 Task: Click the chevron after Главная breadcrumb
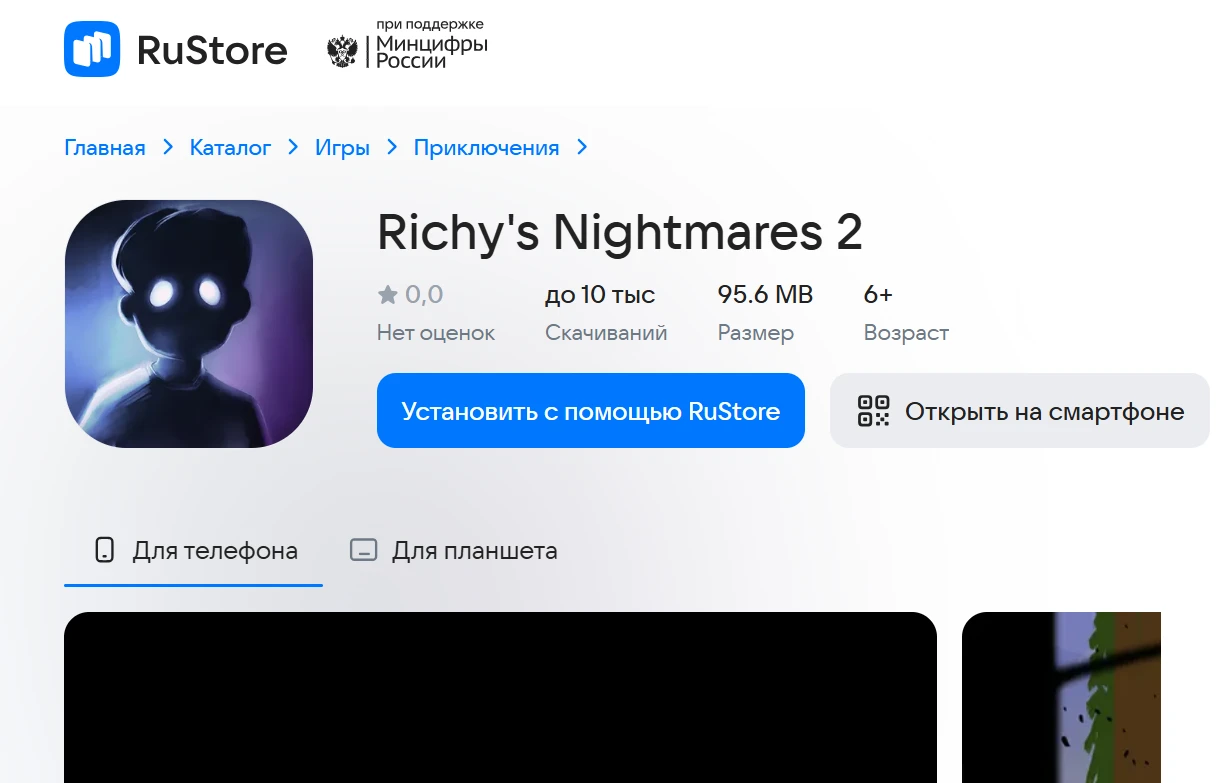168,148
